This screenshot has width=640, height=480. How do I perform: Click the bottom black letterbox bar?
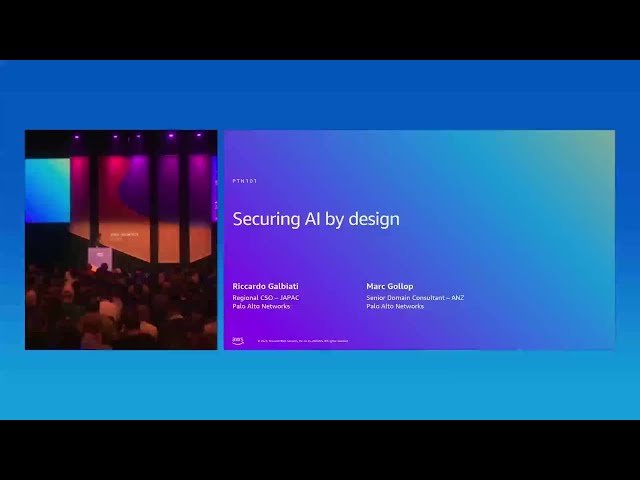point(320,450)
